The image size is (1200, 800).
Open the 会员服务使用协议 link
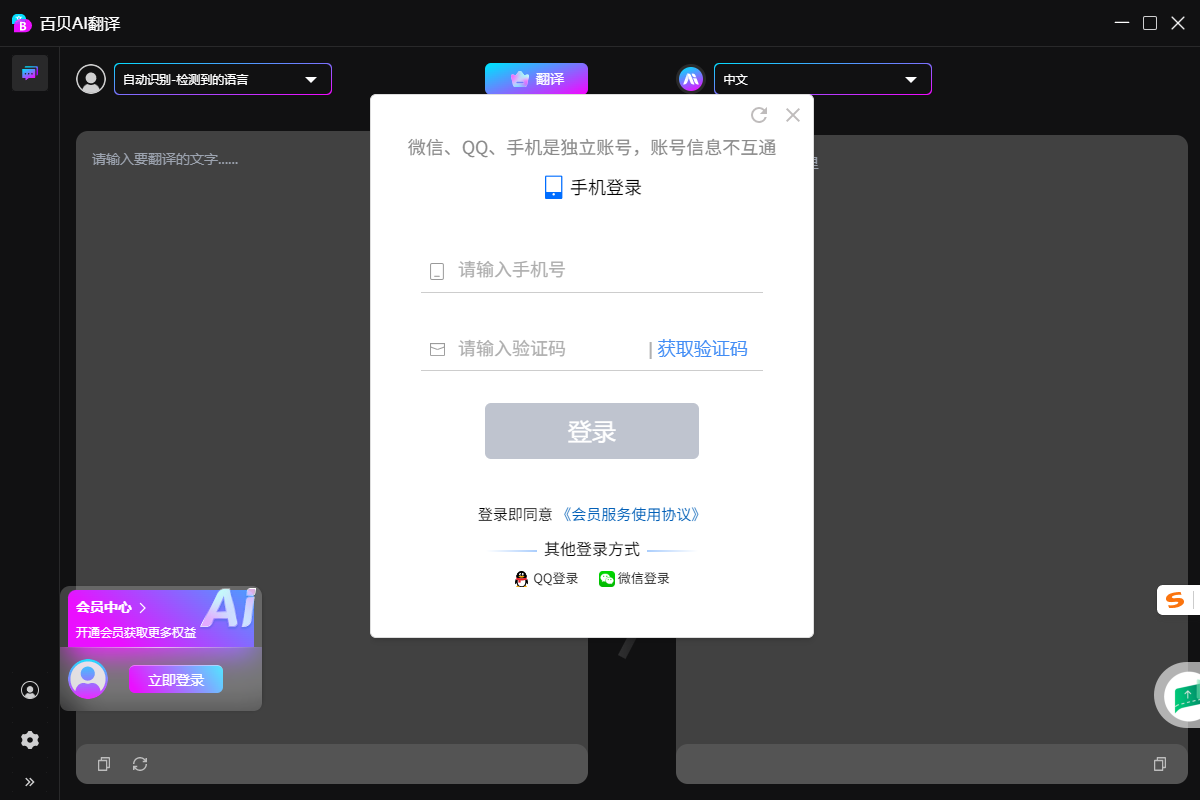pos(630,515)
